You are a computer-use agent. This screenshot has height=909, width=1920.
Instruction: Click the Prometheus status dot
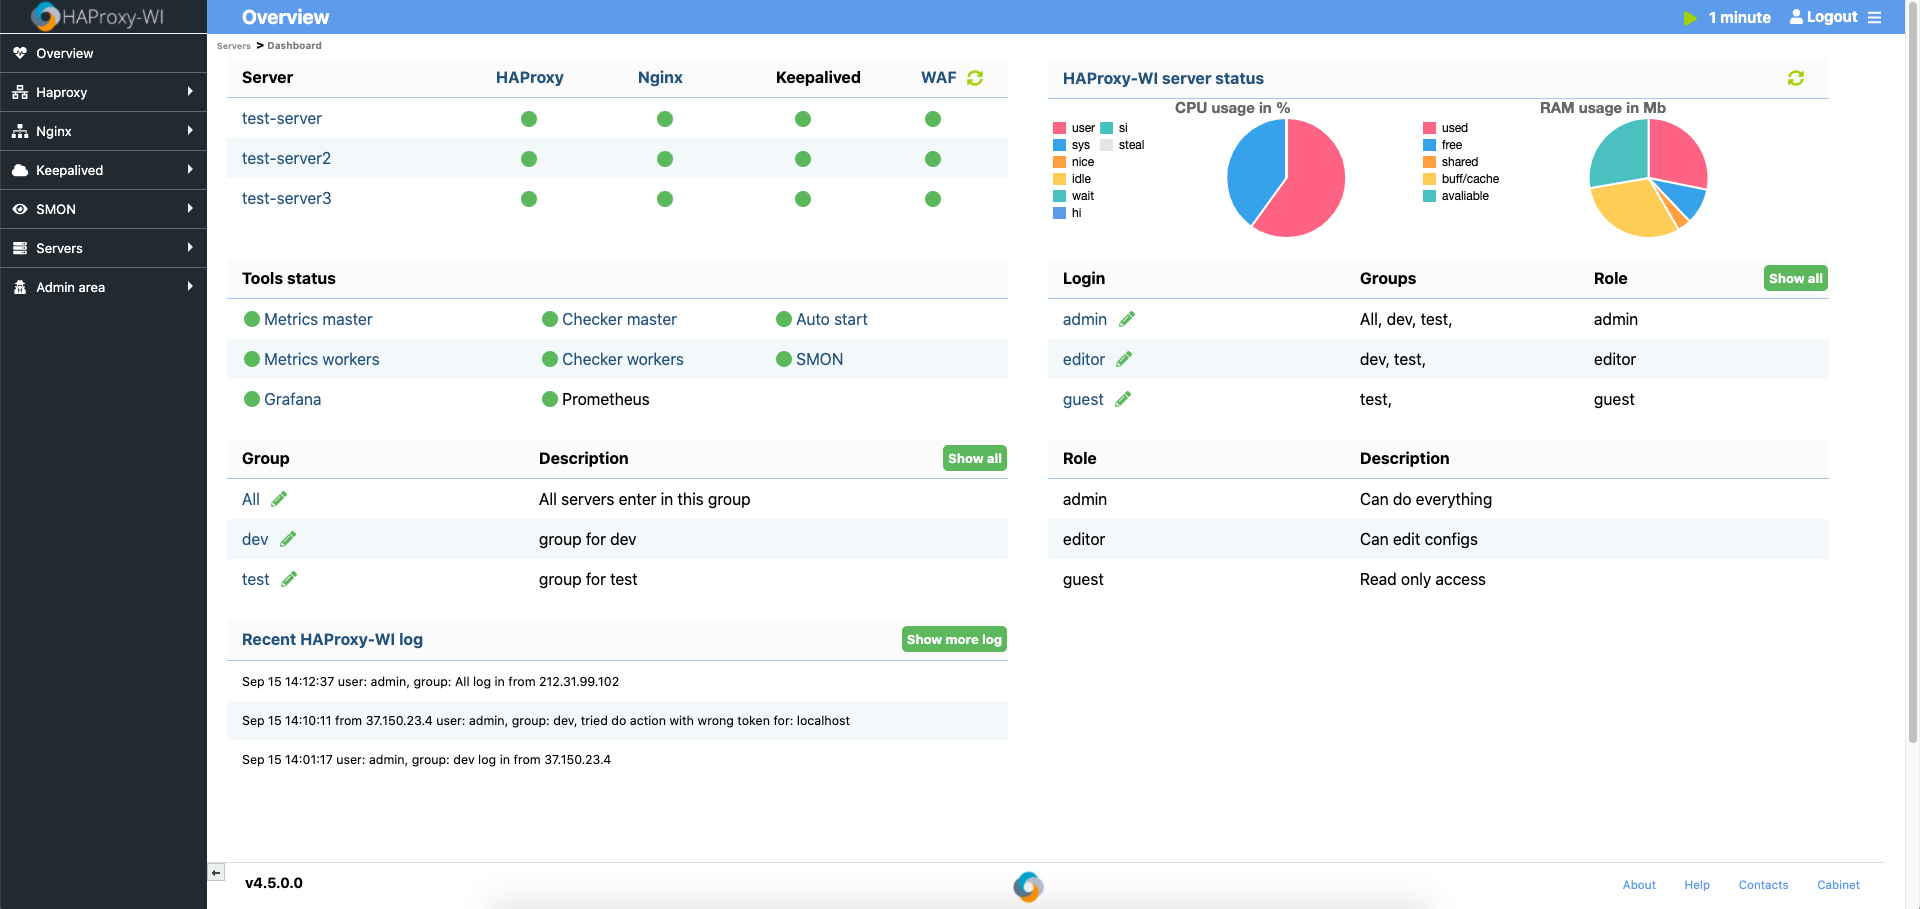click(550, 399)
